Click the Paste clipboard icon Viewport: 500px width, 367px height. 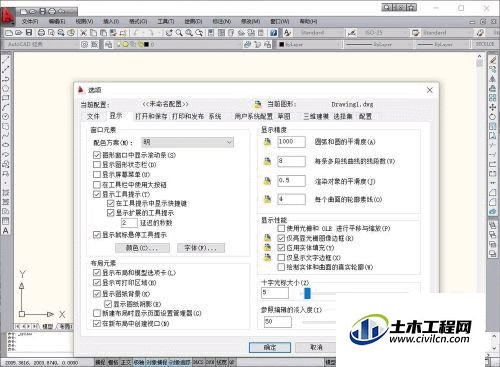click(103, 33)
